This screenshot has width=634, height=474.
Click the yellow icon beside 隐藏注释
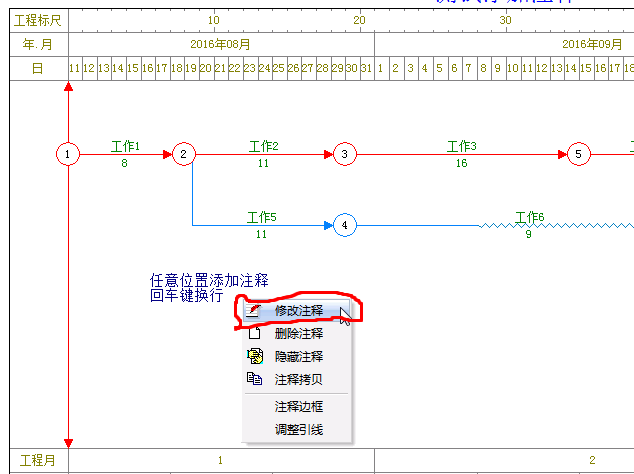pos(254,356)
